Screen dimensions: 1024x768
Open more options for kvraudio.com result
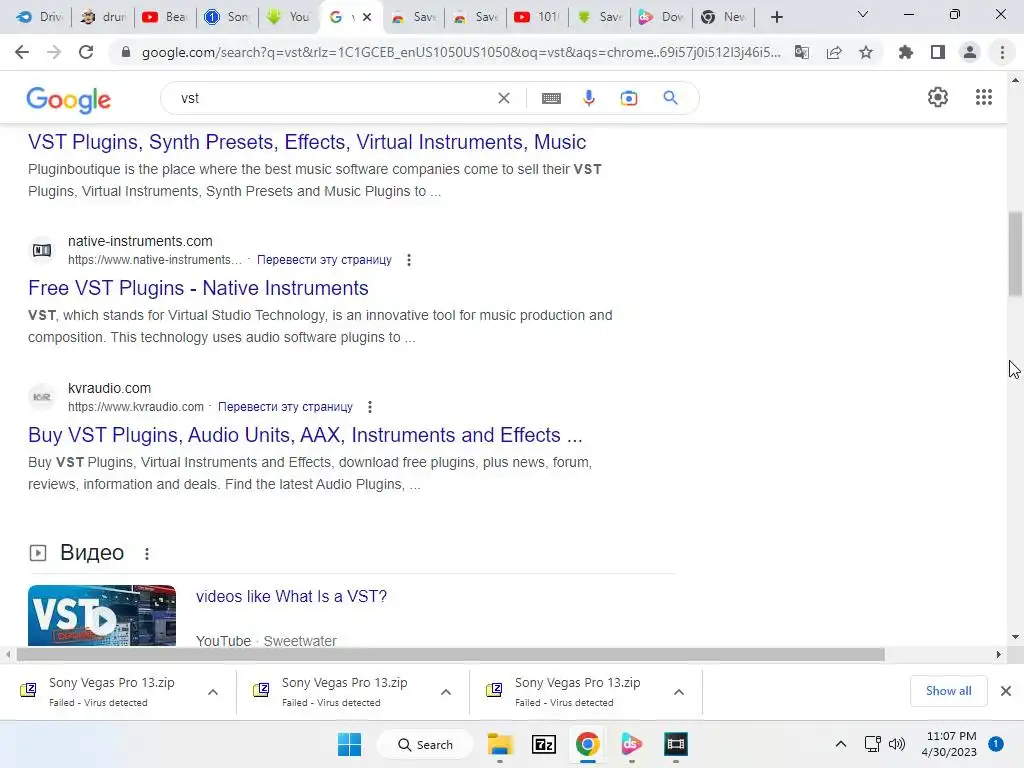pos(370,407)
